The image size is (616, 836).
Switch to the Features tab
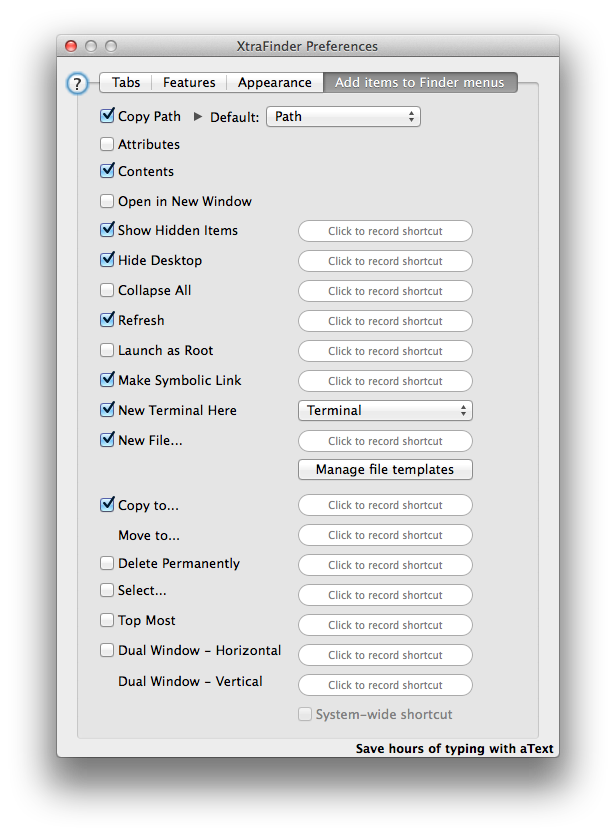[x=189, y=83]
